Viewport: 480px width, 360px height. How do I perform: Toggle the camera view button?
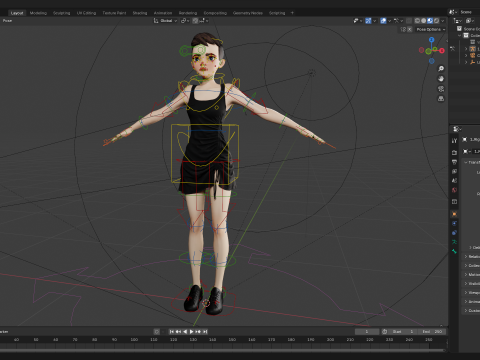pos(441,89)
